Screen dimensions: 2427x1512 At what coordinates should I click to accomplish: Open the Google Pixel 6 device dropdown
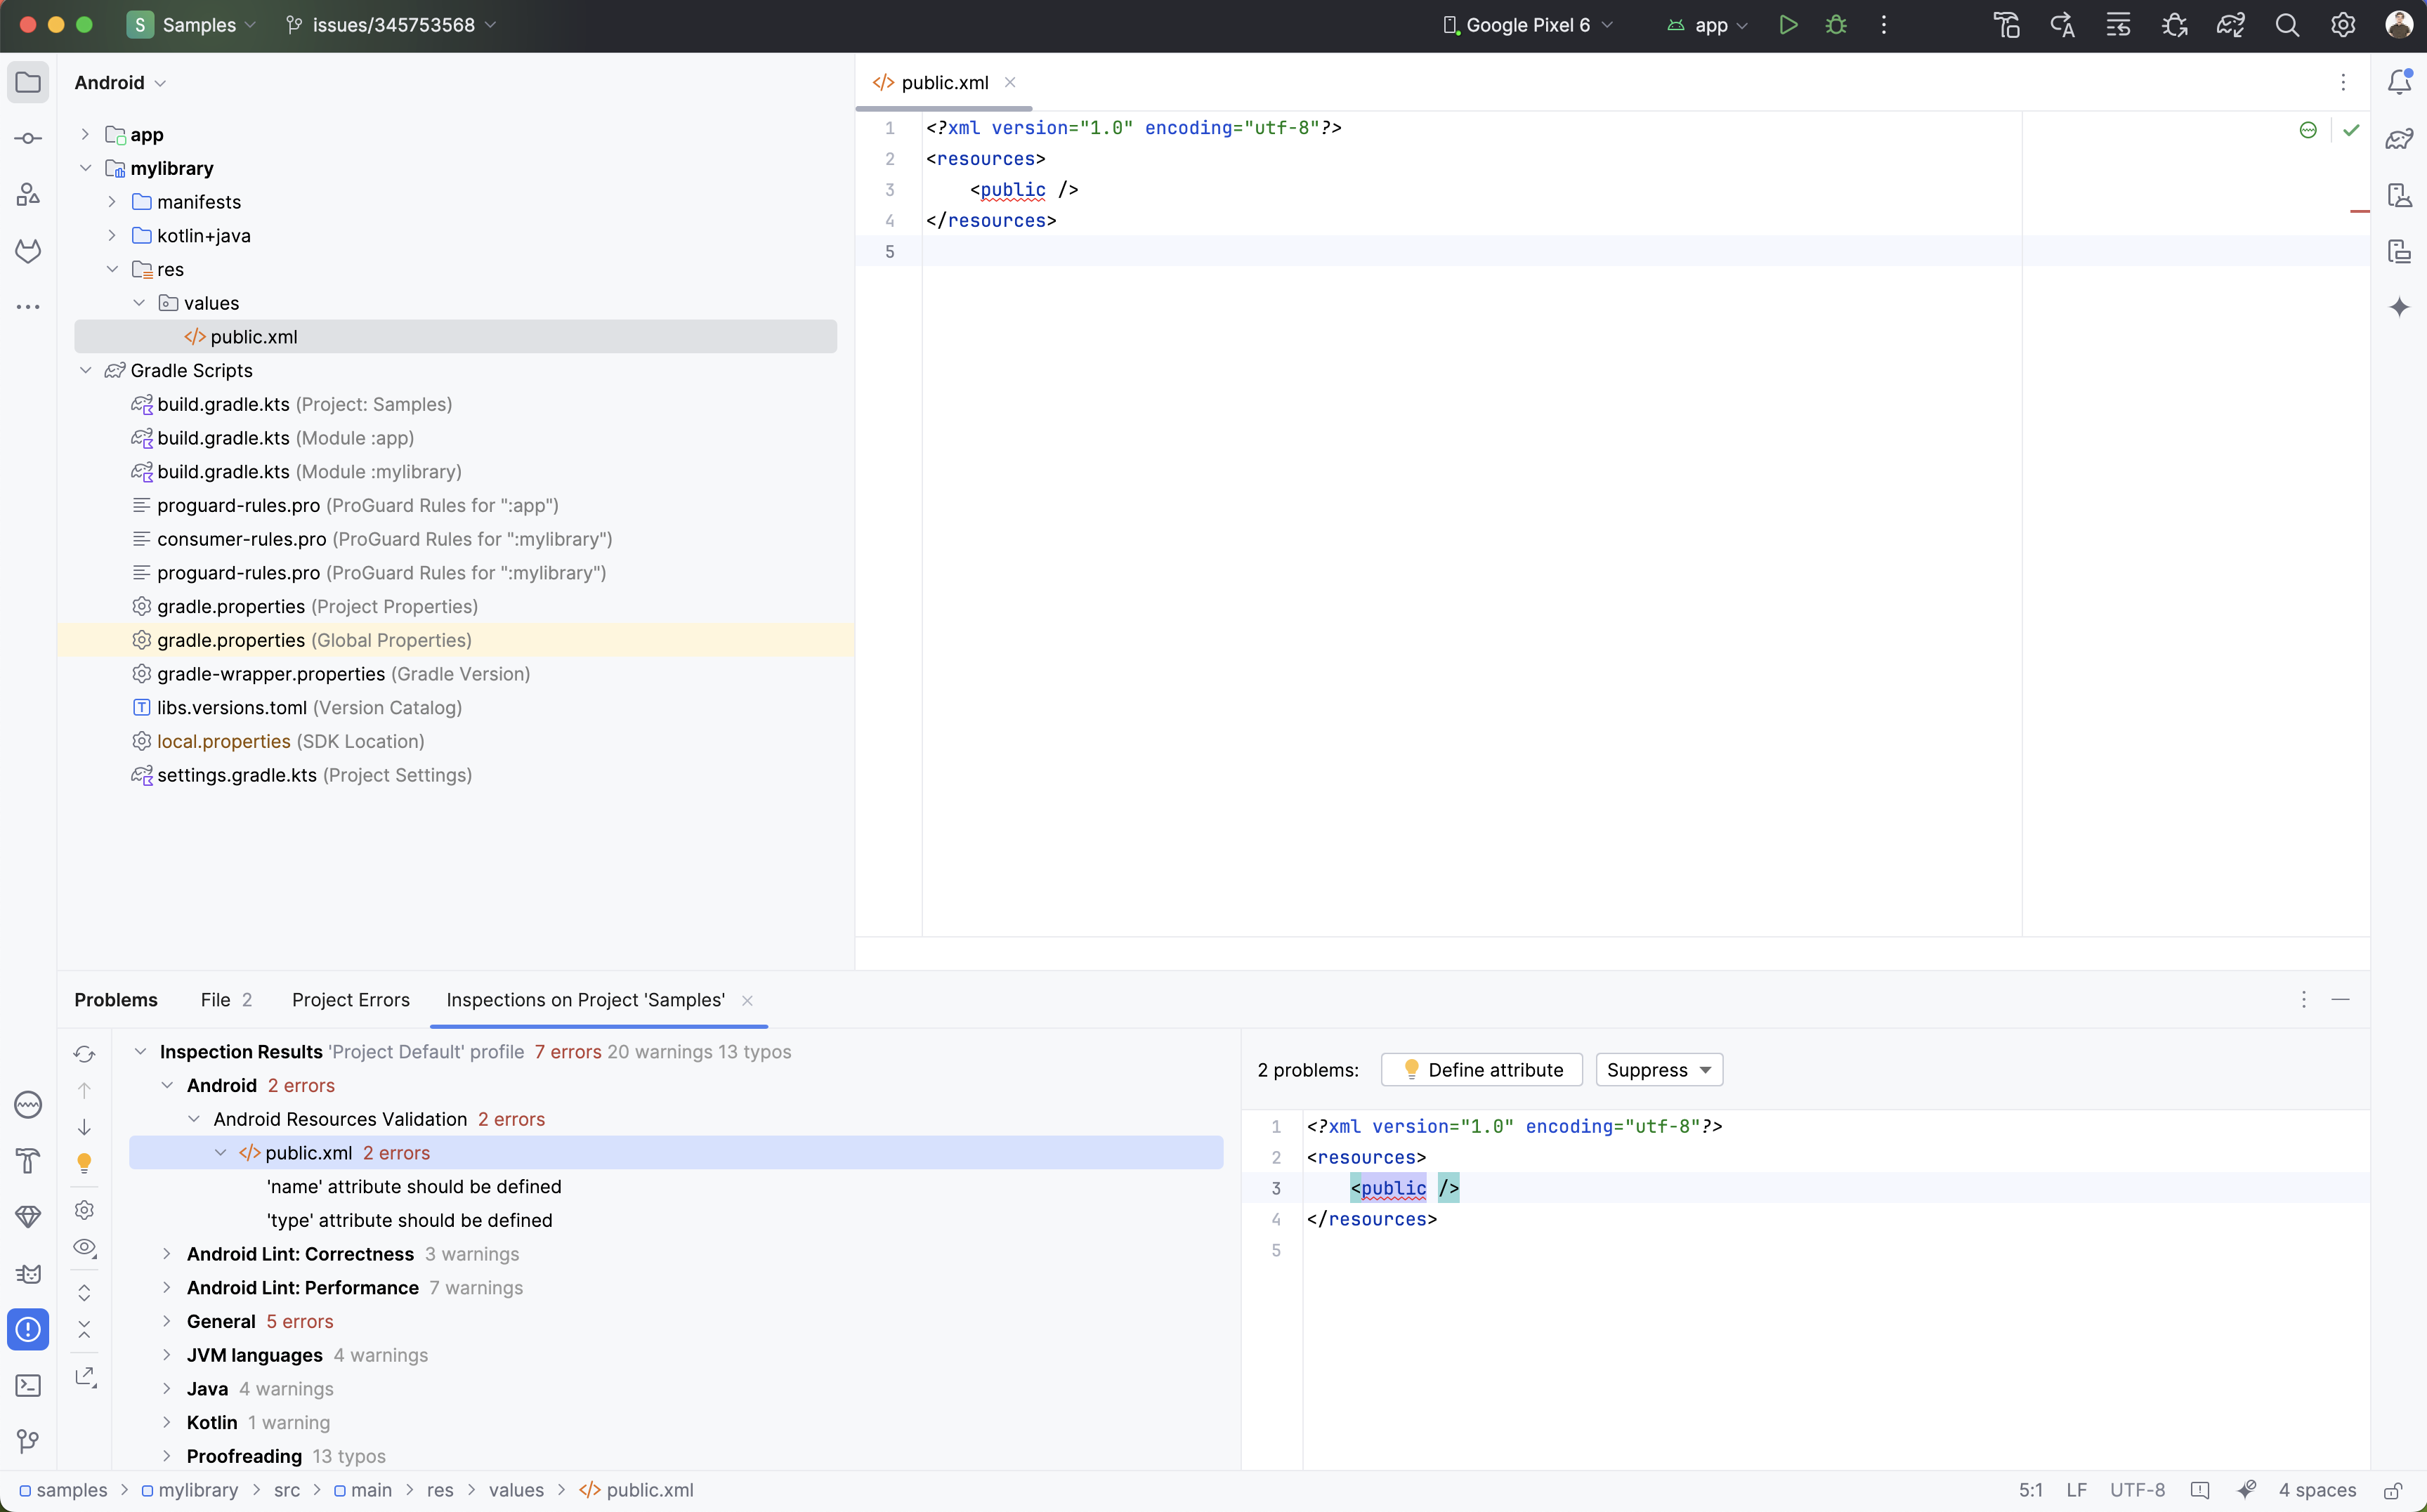pos(1527,25)
